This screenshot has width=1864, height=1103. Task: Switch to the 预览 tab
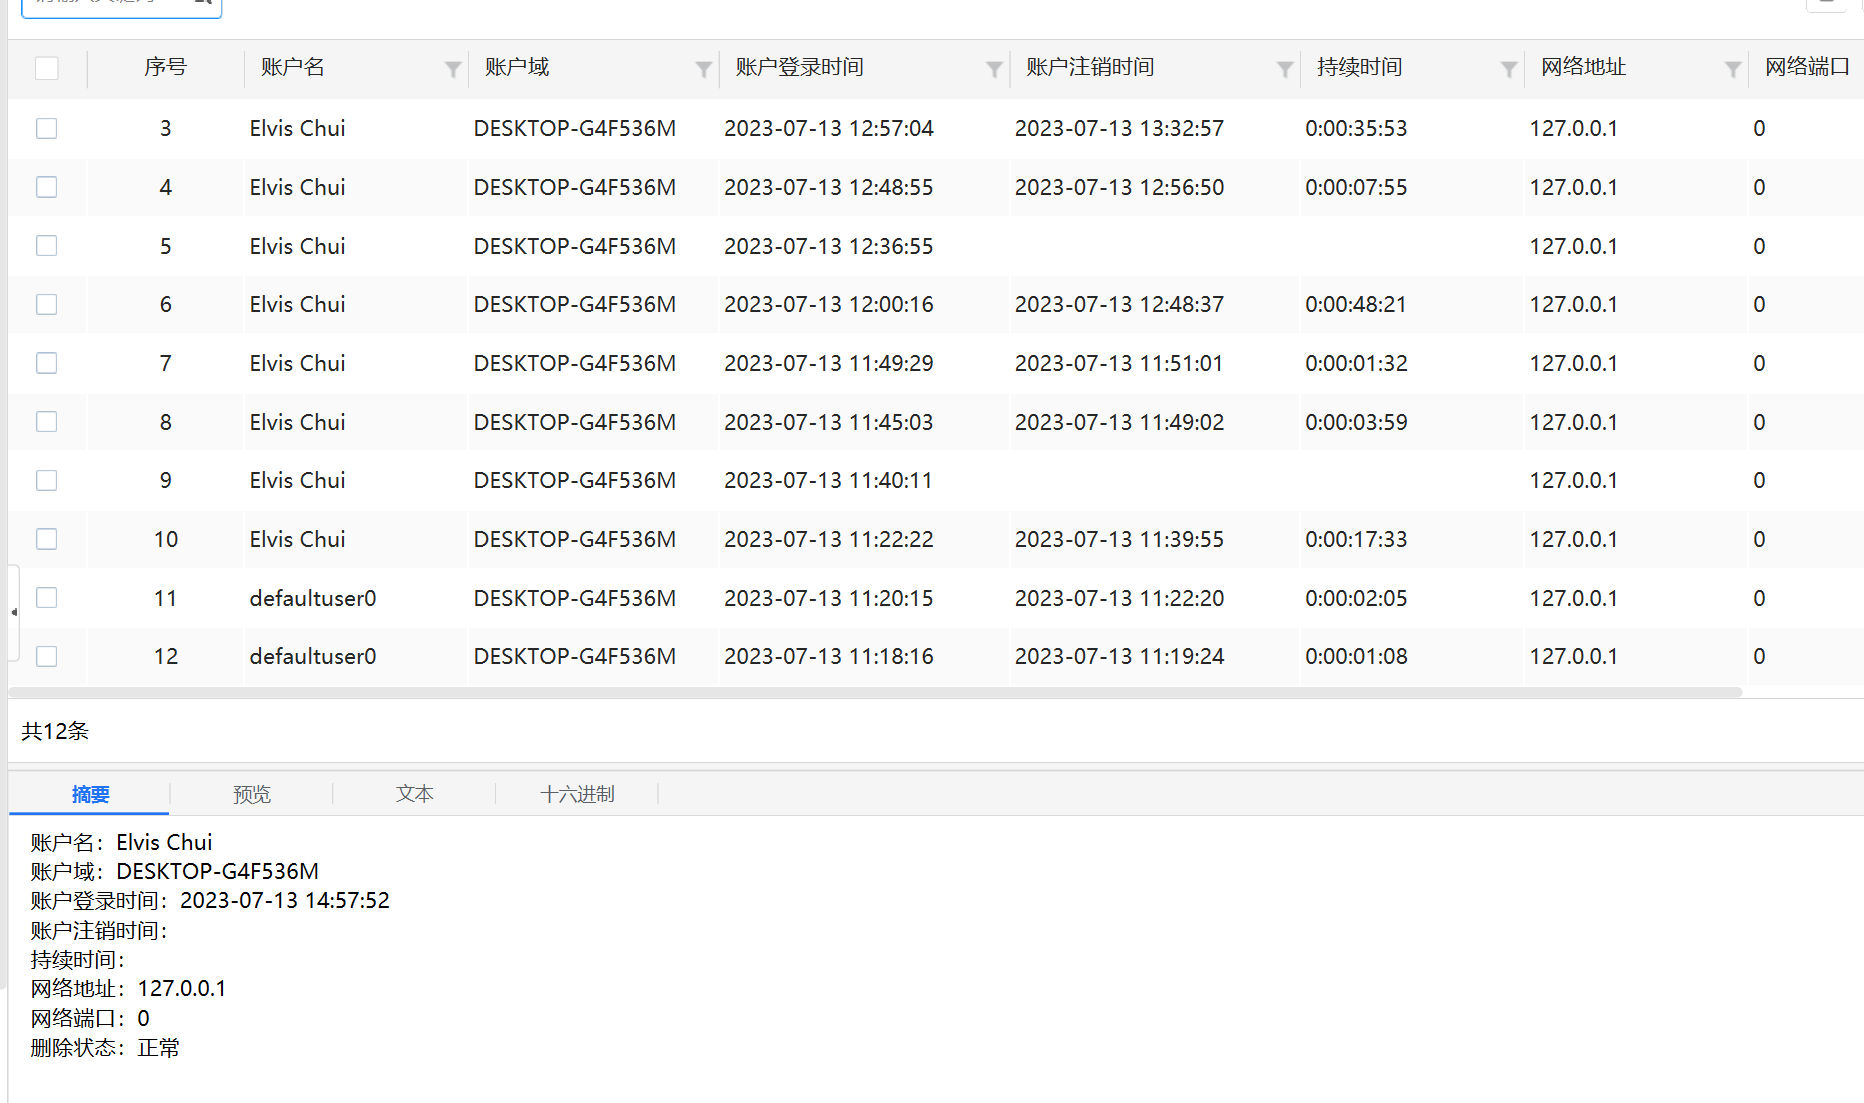tap(252, 794)
